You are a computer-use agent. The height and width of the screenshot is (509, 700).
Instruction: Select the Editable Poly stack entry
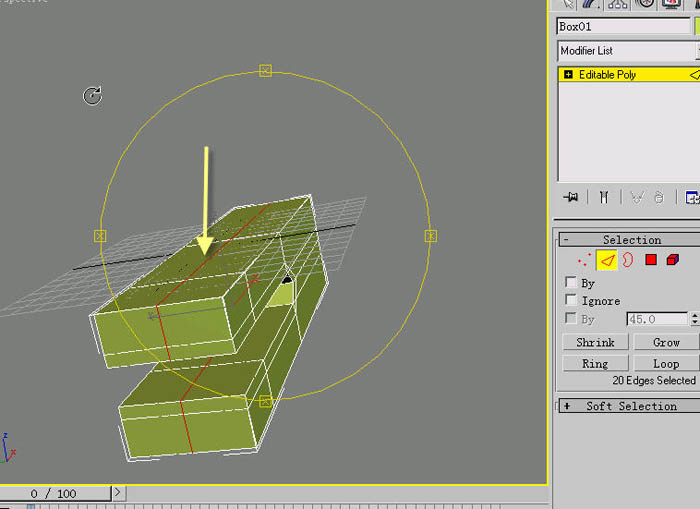point(629,75)
